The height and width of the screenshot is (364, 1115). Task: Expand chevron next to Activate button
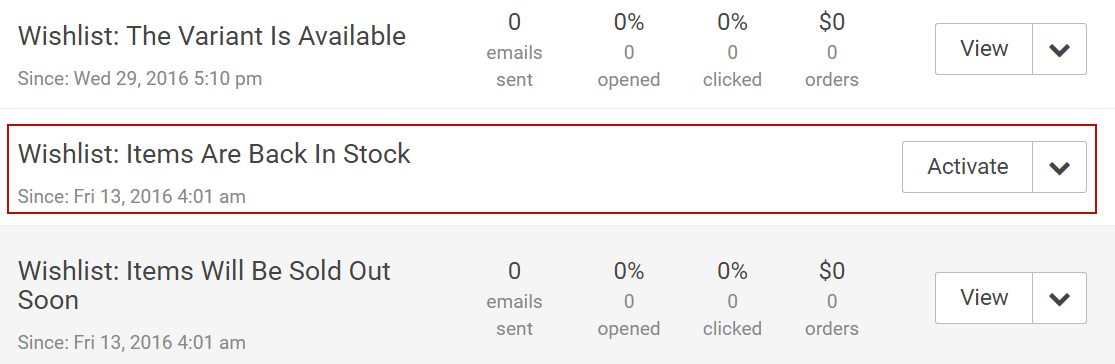point(1059,167)
